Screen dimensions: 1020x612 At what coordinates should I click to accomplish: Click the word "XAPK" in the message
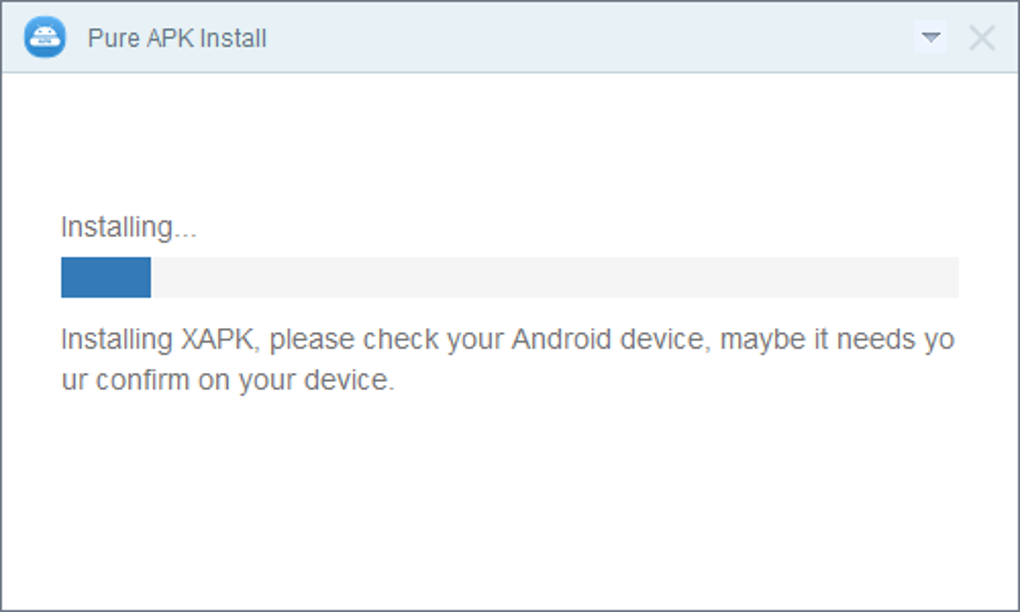click(220, 340)
